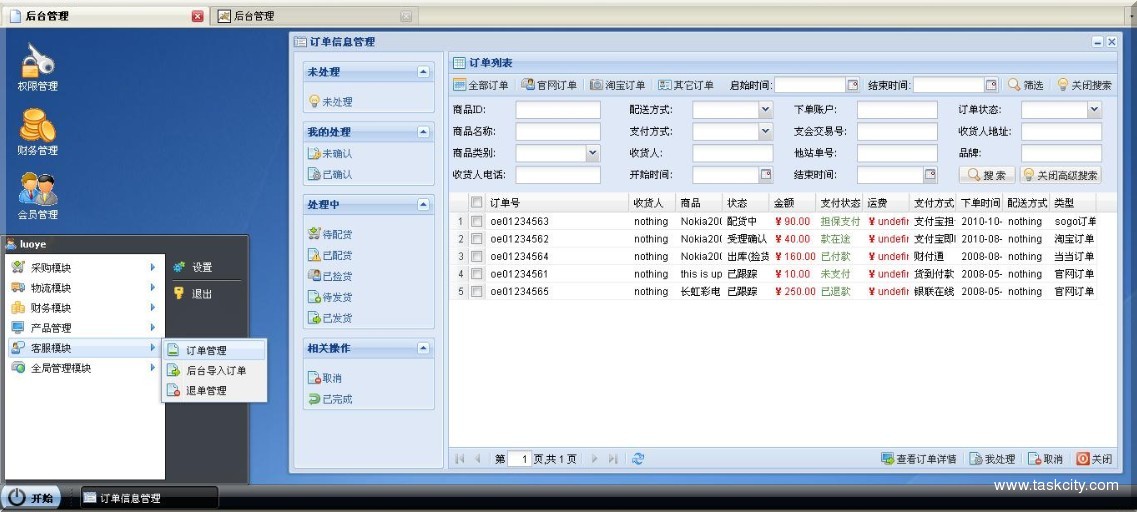Click the 未处理 lightbulb item

(331, 102)
